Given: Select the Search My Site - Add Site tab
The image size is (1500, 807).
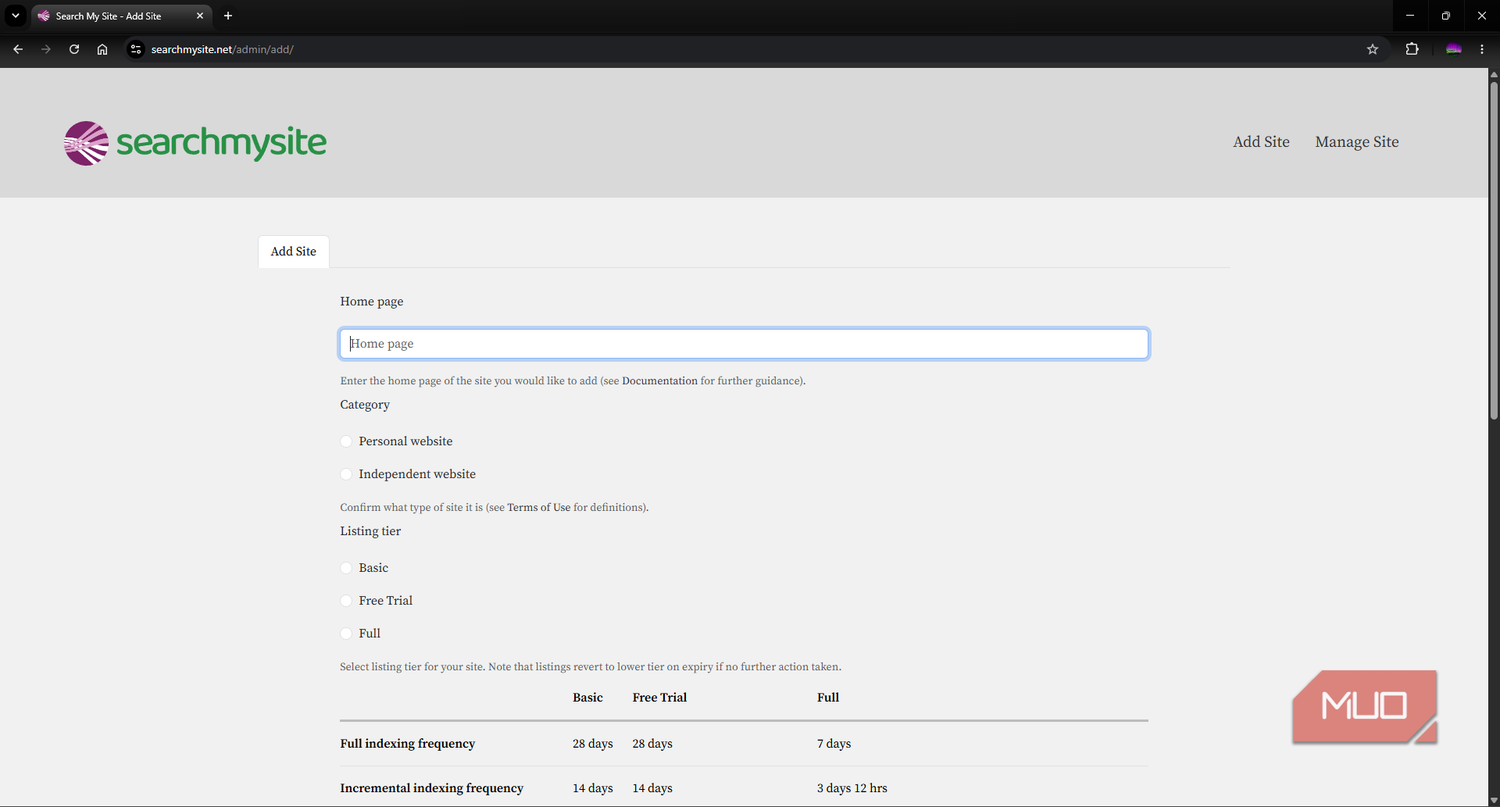Looking at the screenshot, I should coord(121,16).
